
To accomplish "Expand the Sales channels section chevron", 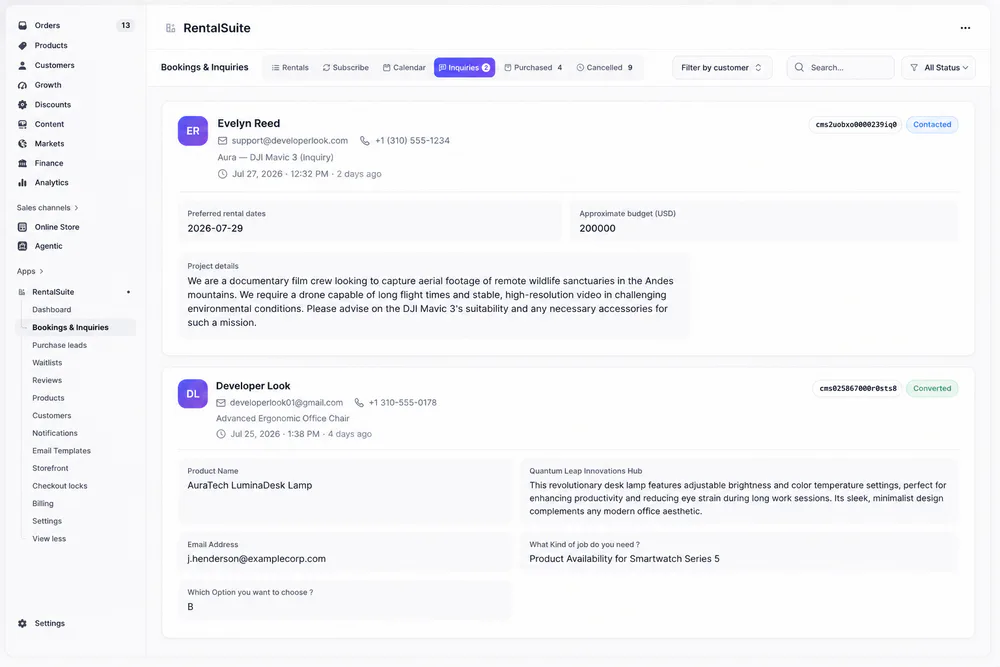I will pyautogui.click(x=77, y=208).
